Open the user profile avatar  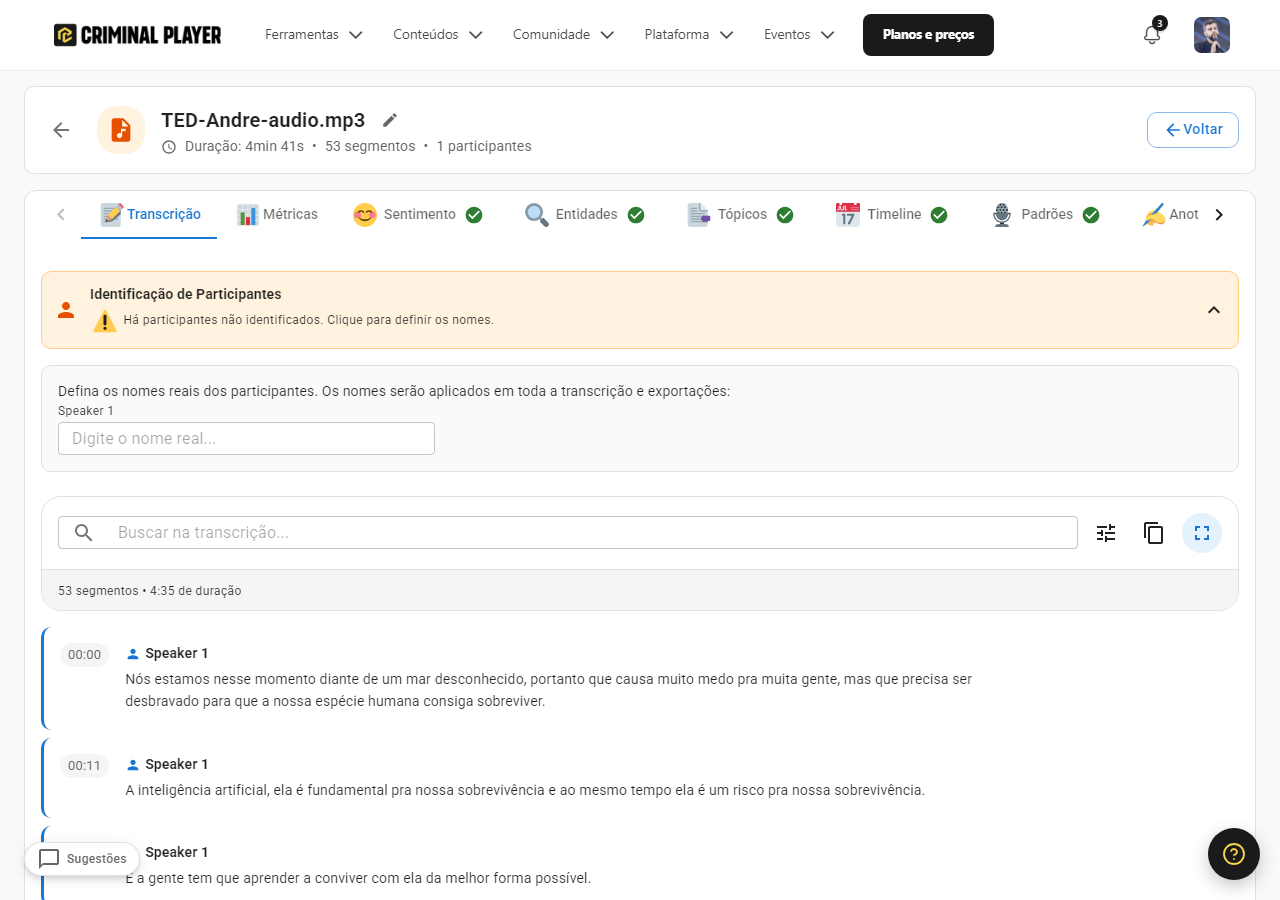click(x=1212, y=35)
